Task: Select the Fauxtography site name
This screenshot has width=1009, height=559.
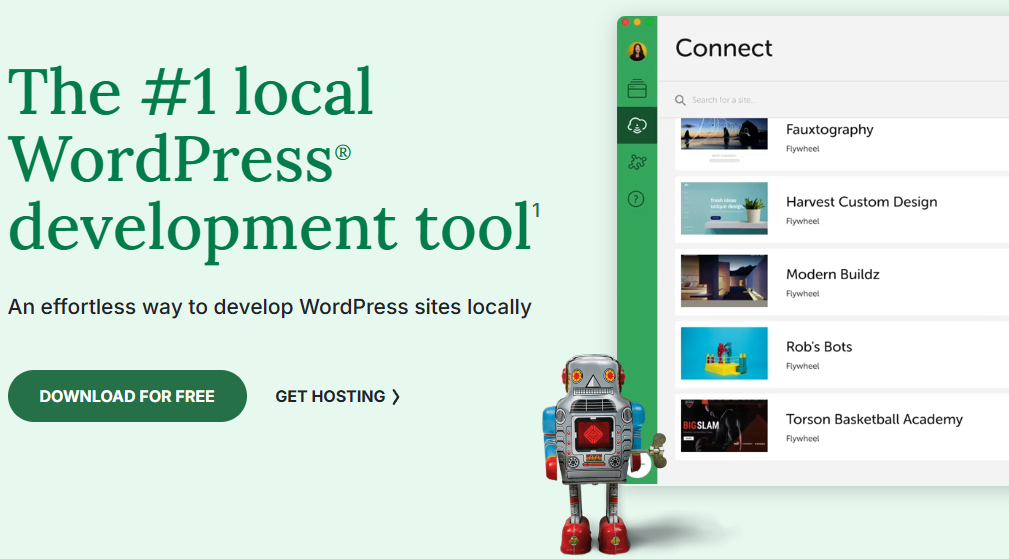Action: tap(829, 130)
